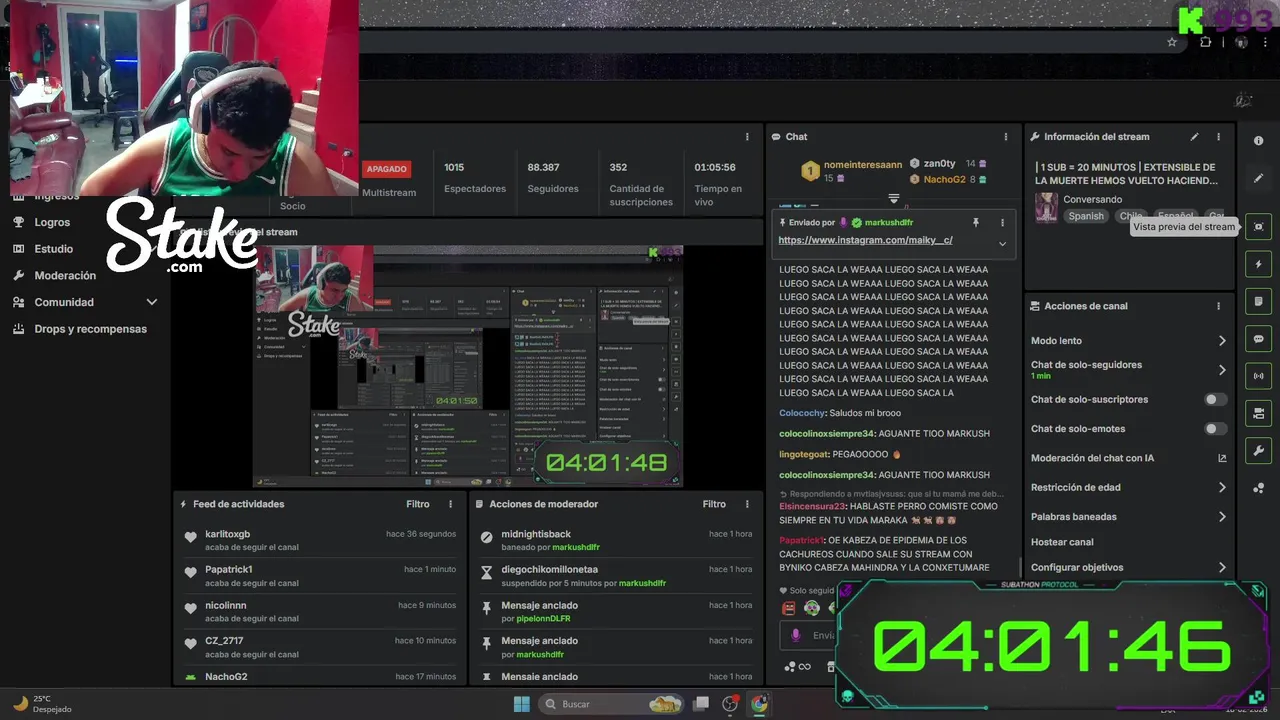Click markushdlfr under midnightisback ban entry

click(576, 547)
